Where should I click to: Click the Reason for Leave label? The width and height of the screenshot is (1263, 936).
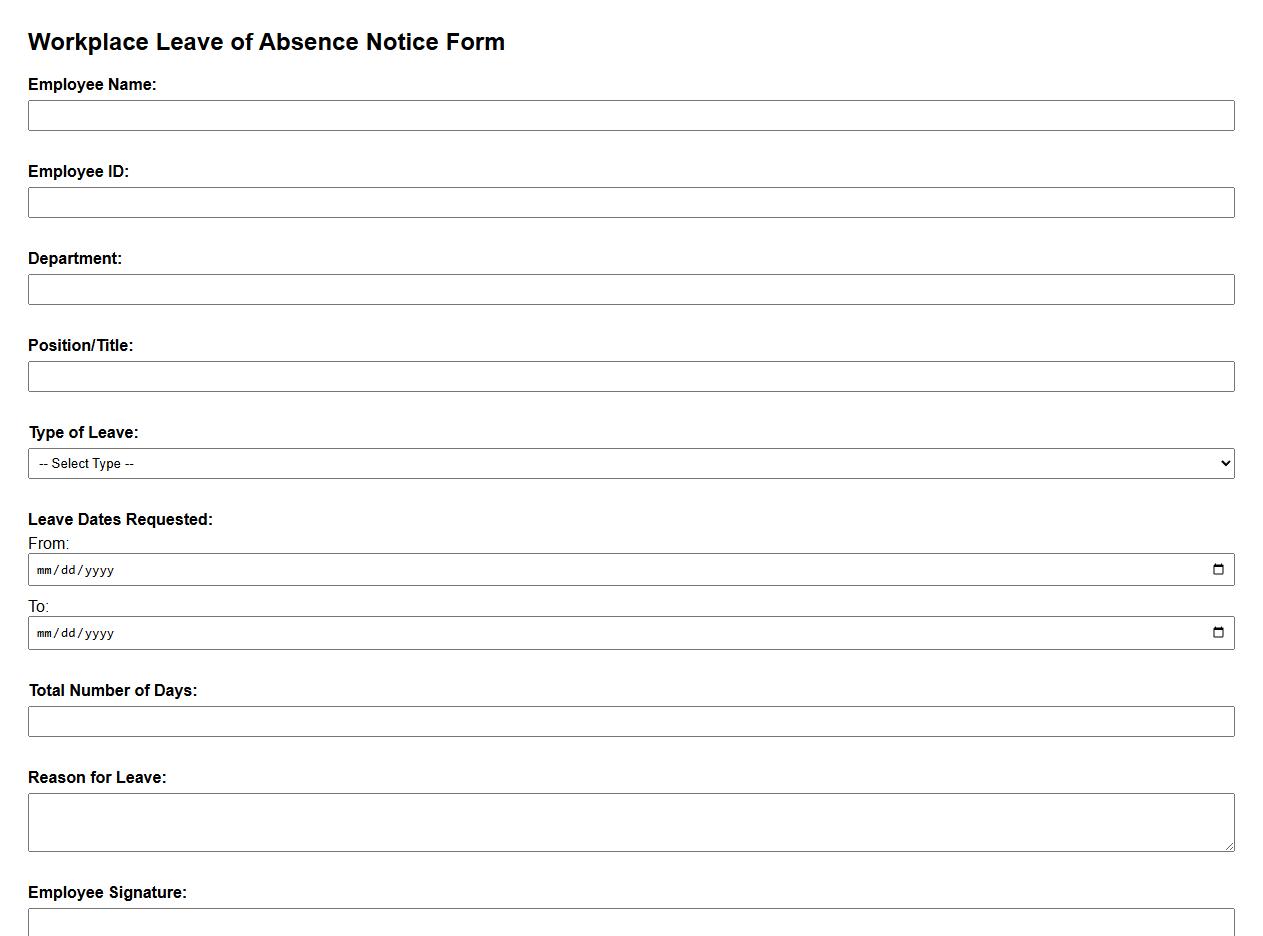point(98,776)
